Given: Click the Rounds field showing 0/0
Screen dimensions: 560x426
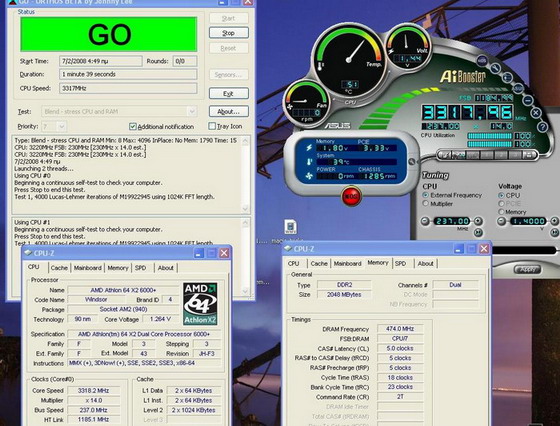Looking at the screenshot, I should tap(185, 61).
